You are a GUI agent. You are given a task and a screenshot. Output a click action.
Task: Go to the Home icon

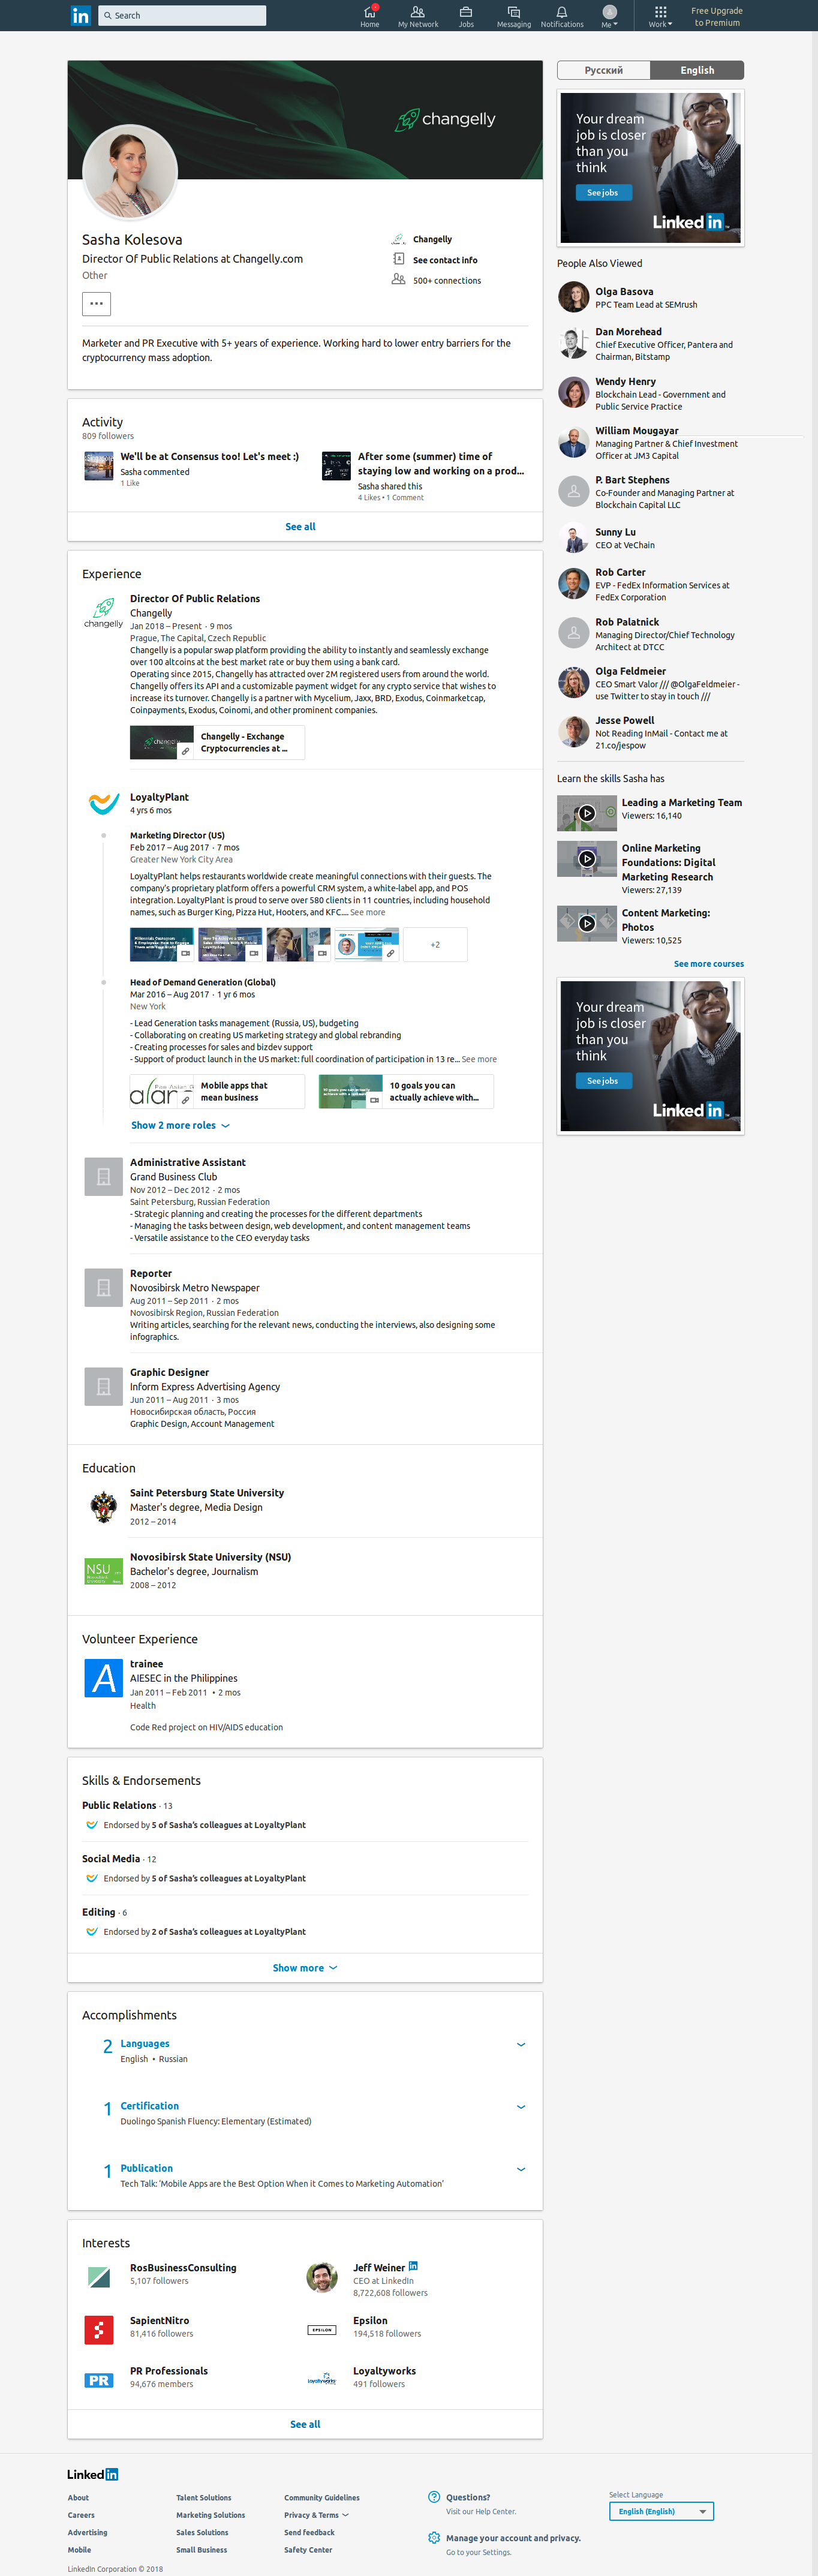click(369, 16)
